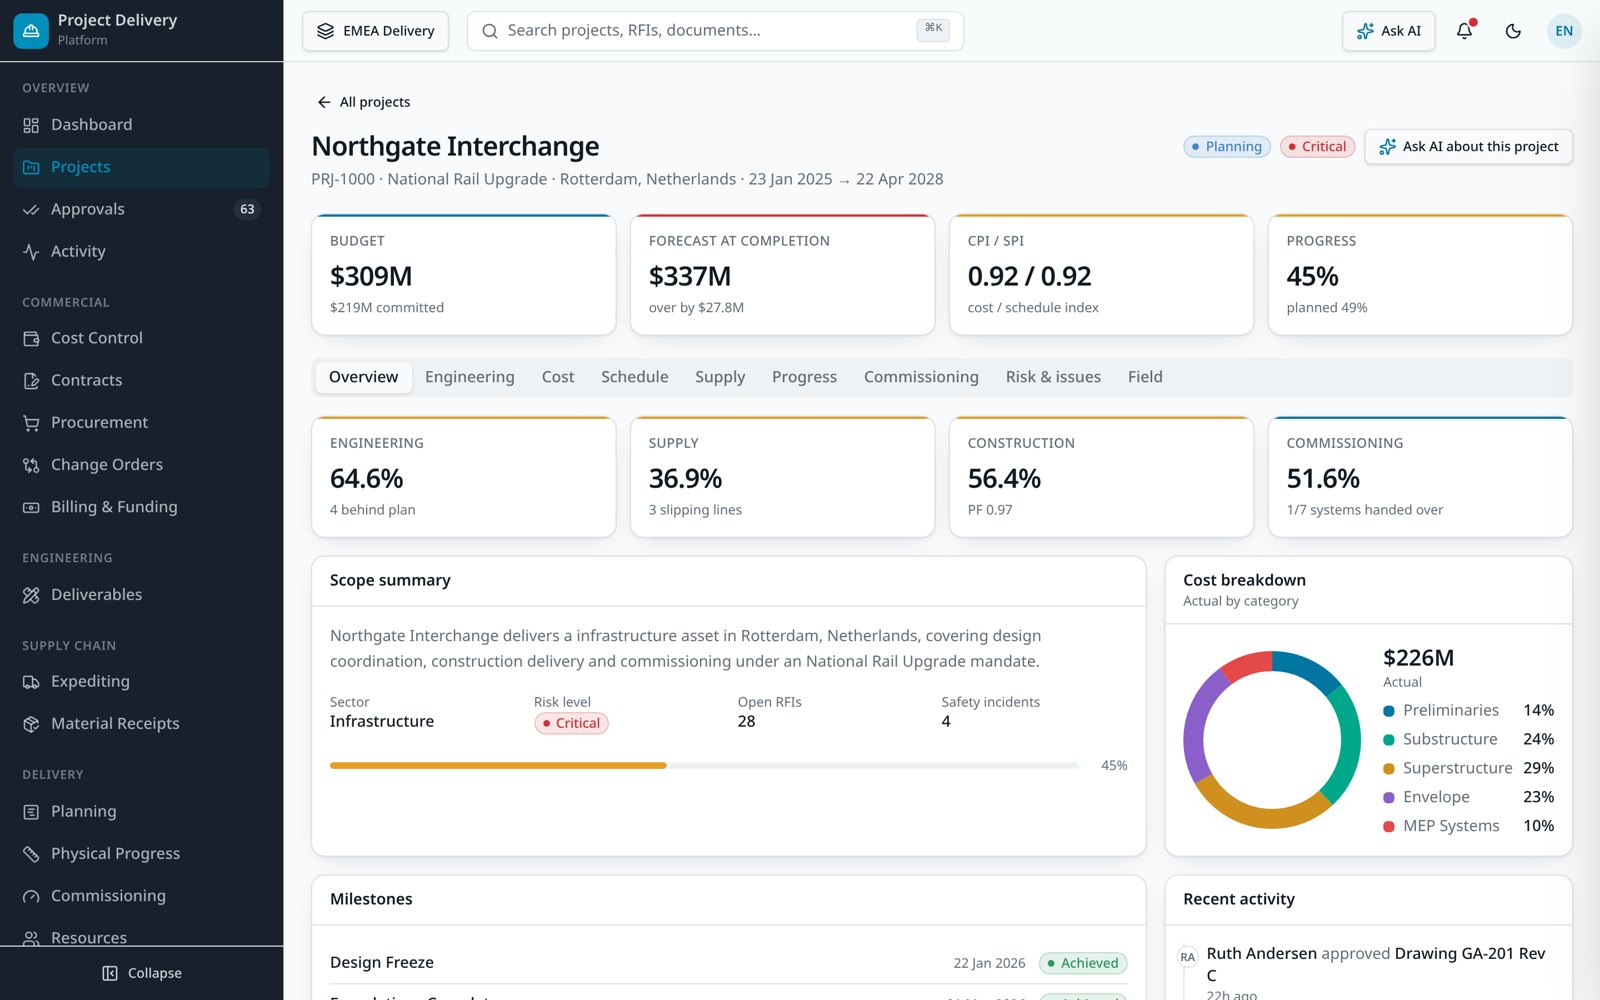Click the CPI / SPI card
Screen dimensions: 1600x1000
coord(1101,274)
